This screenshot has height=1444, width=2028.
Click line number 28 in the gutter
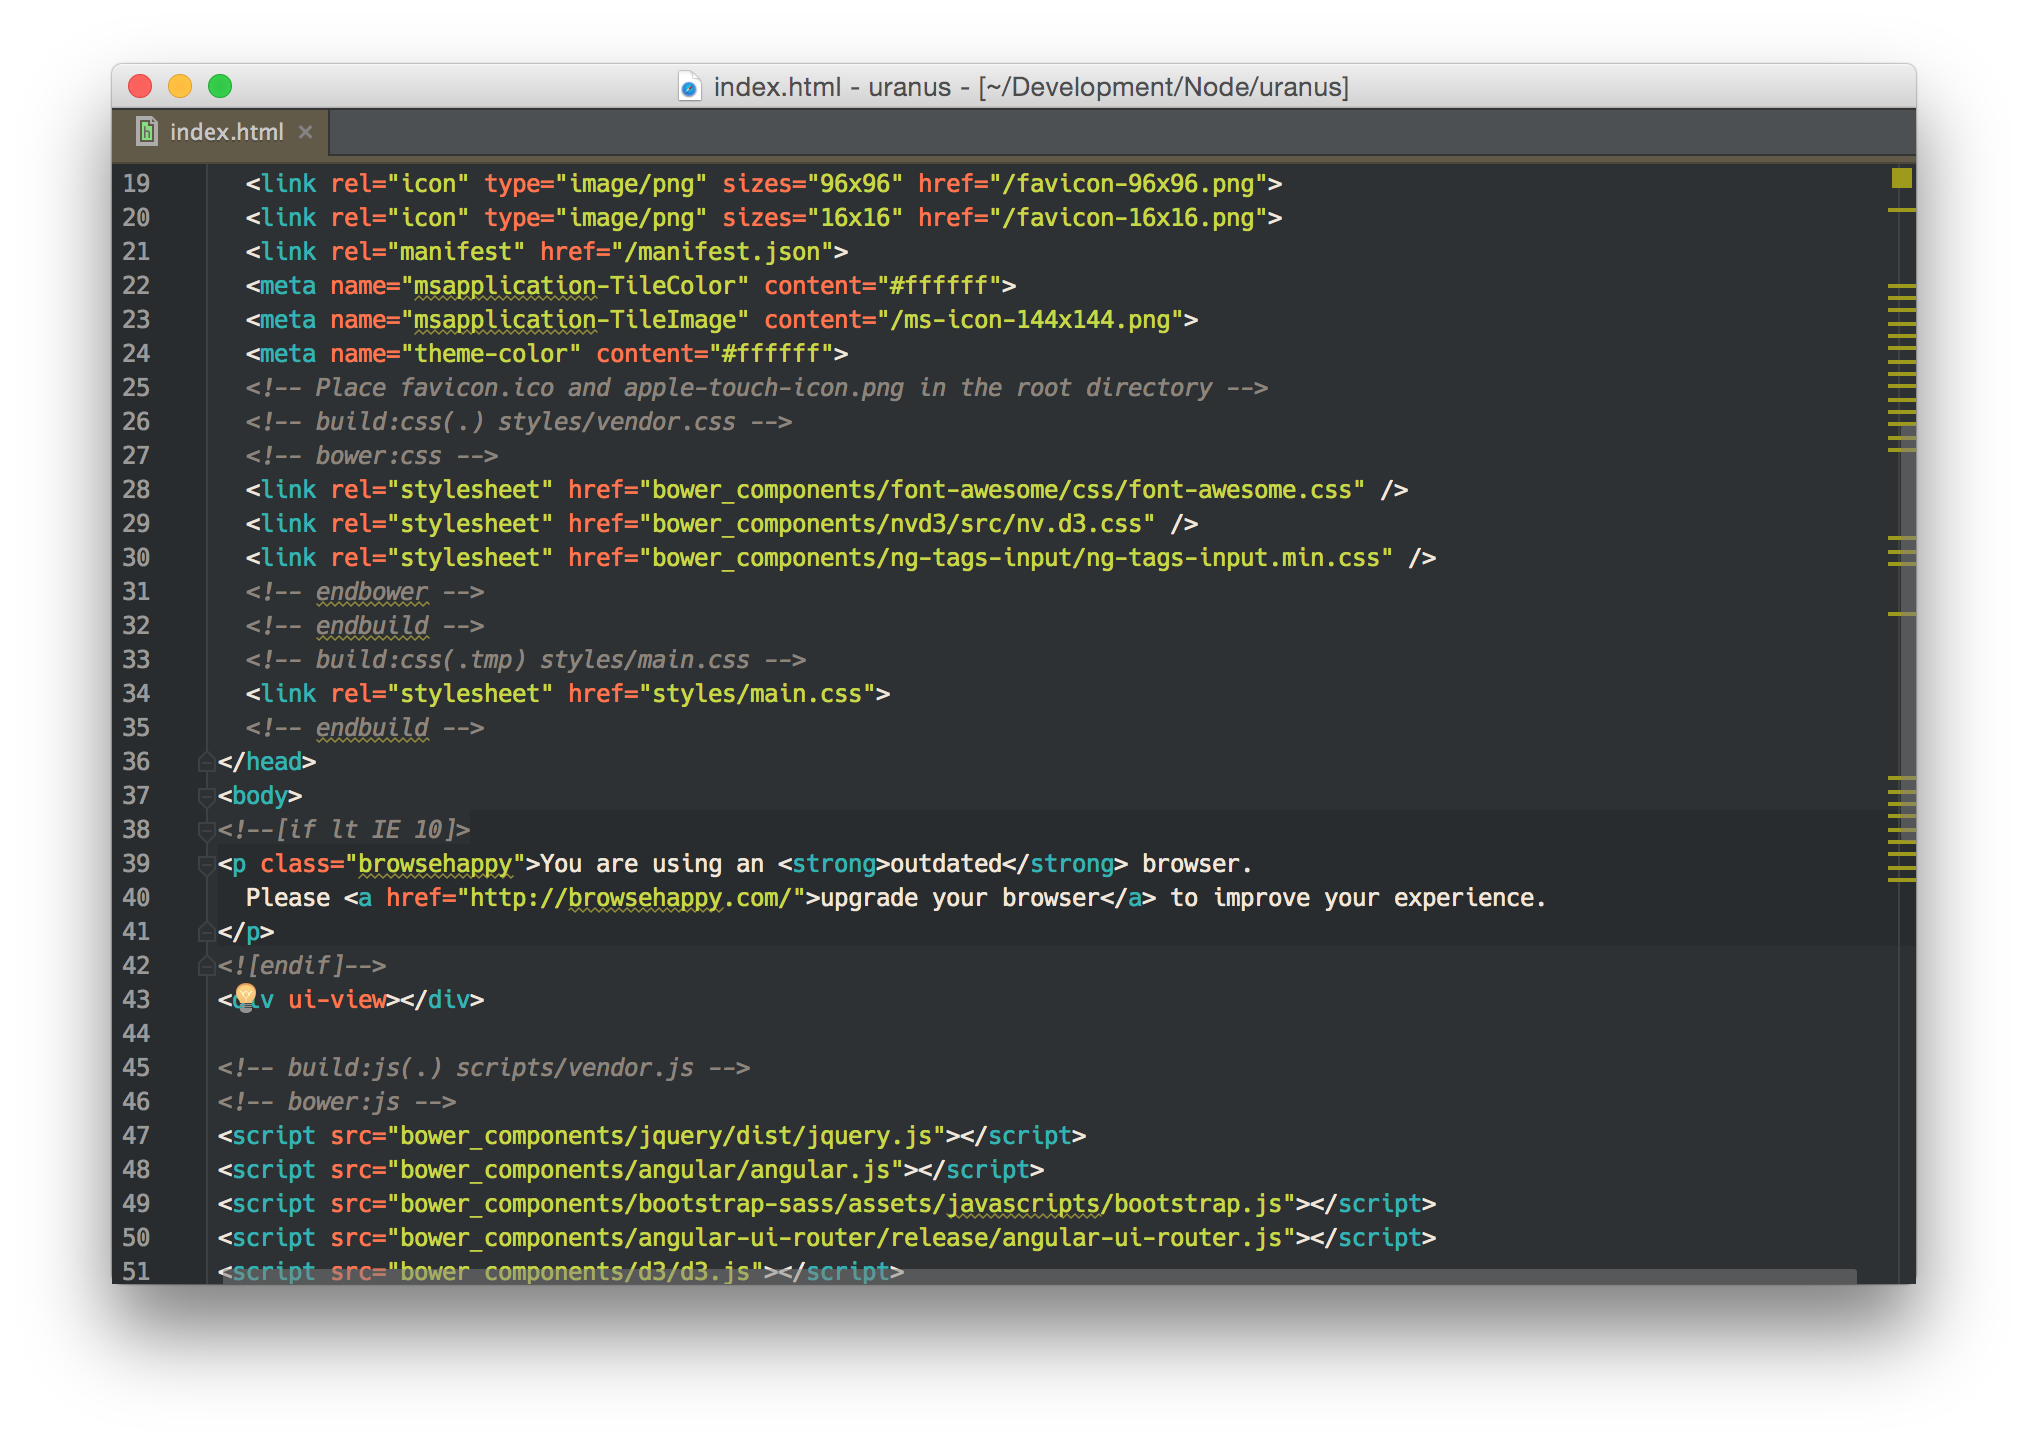pyautogui.click(x=137, y=490)
